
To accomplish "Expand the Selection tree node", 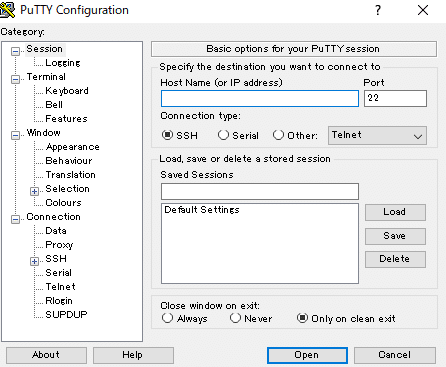I will click(x=34, y=192).
